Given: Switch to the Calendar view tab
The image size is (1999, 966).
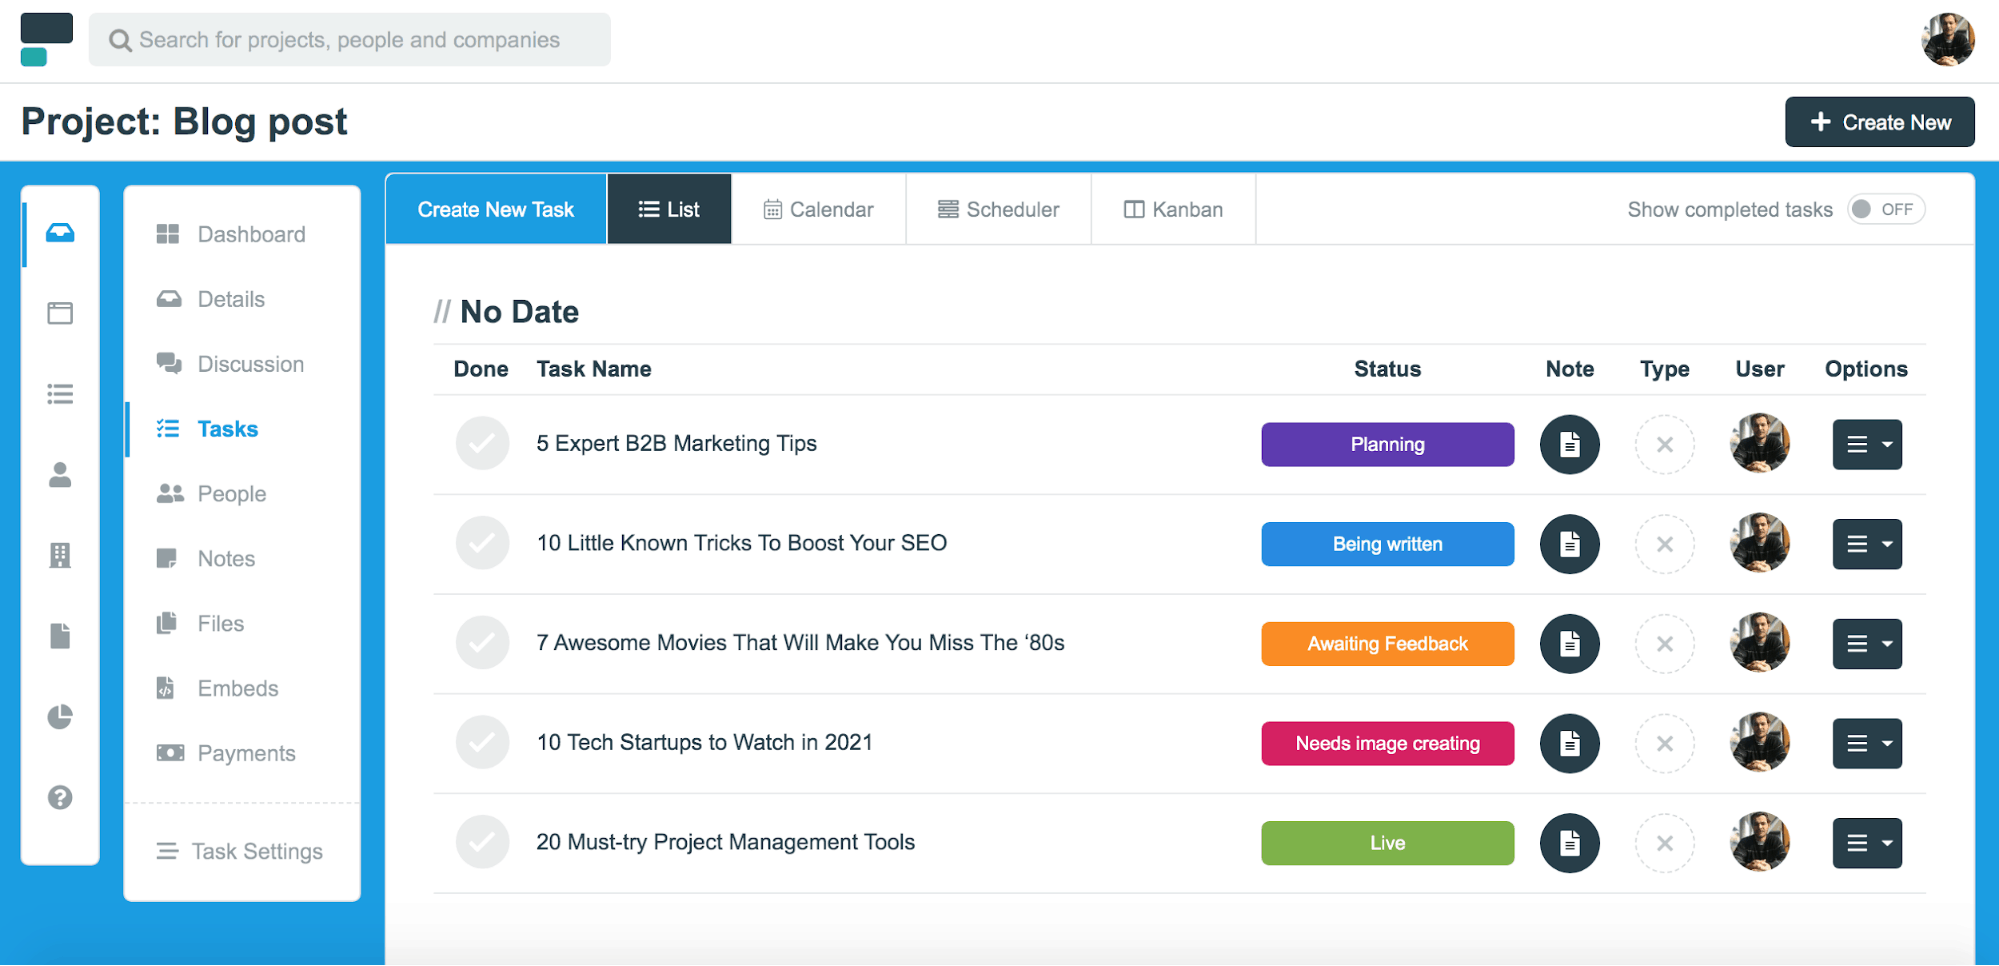Looking at the screenshot, I should 818,209.
